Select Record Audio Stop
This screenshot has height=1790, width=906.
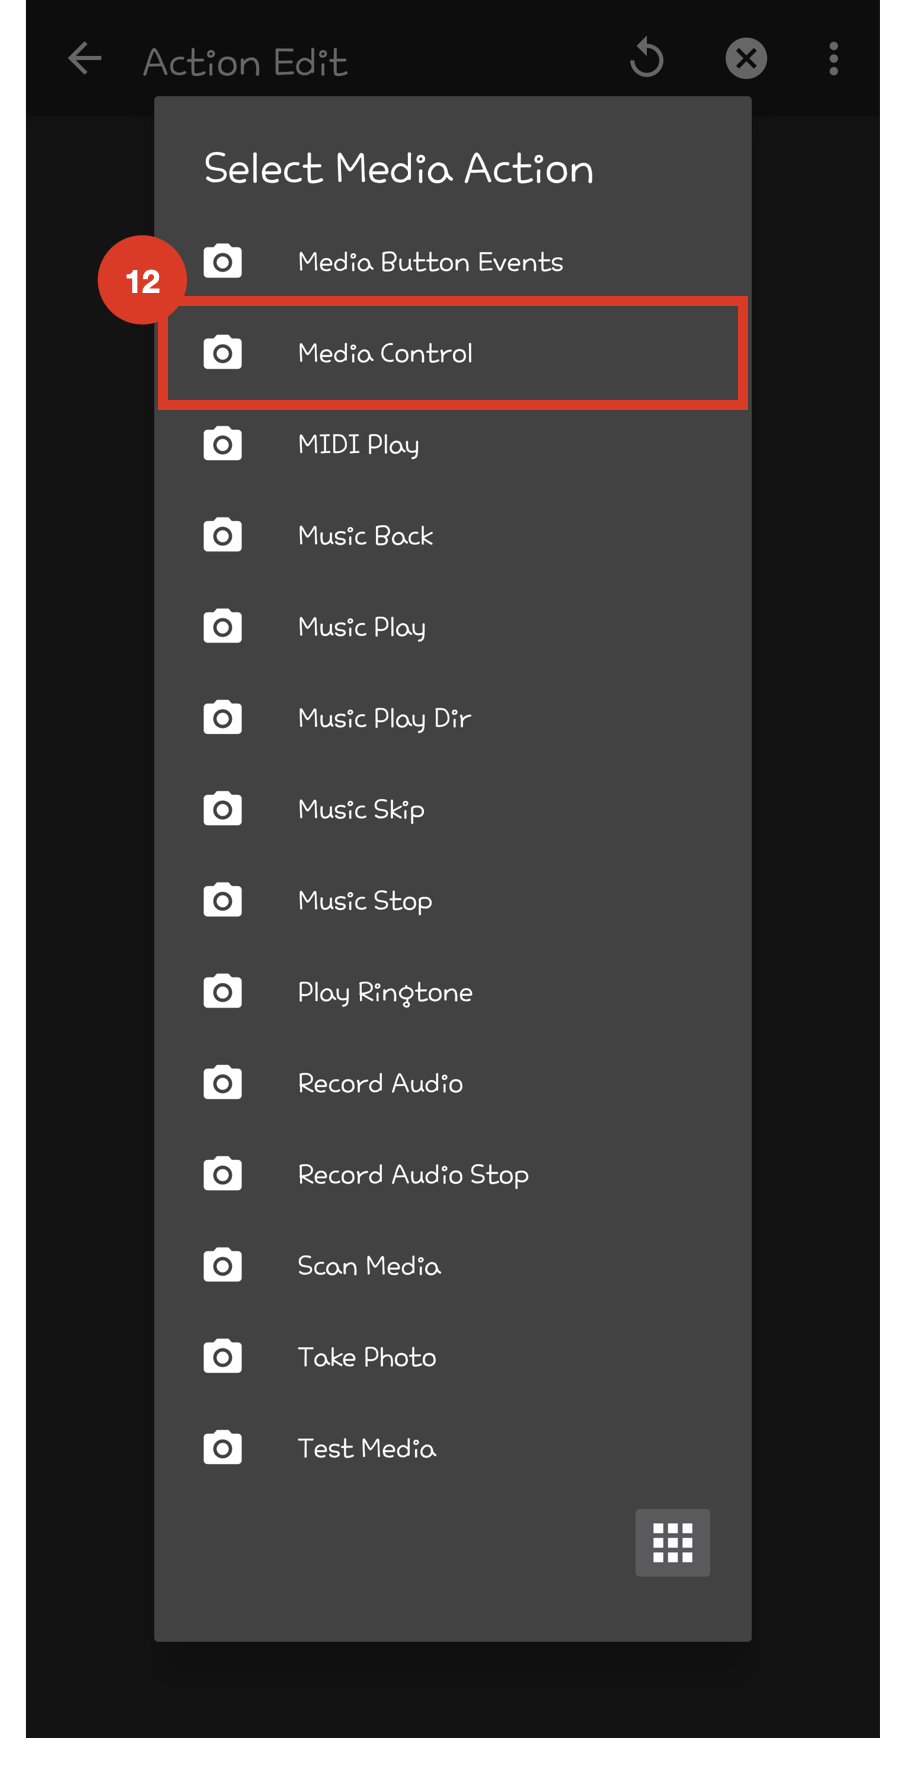(413, 1175)
